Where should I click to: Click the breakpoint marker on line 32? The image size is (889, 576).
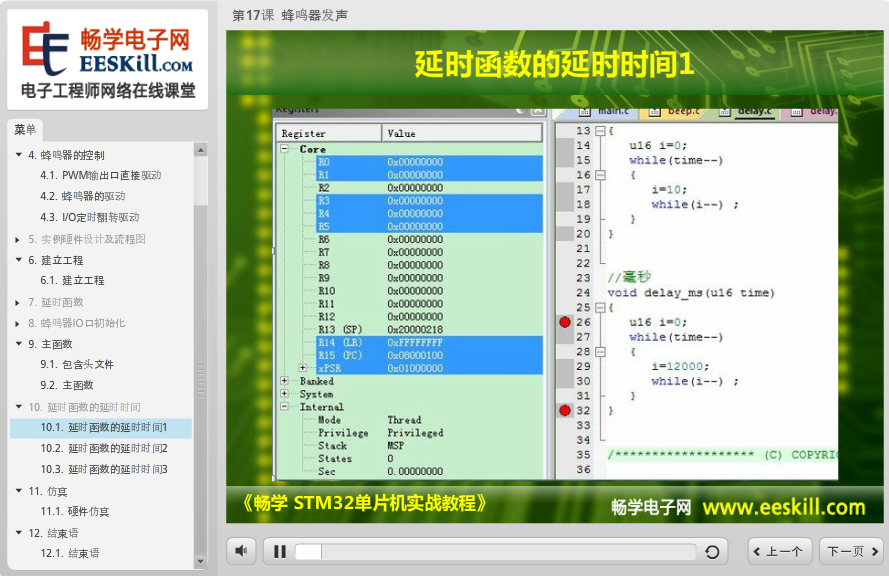point(565,410)
